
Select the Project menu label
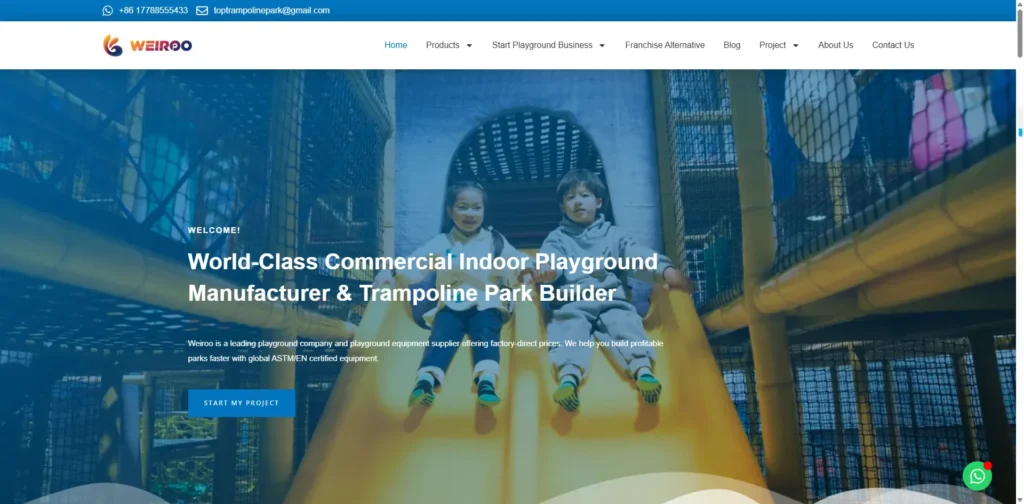tap(772, 45)
